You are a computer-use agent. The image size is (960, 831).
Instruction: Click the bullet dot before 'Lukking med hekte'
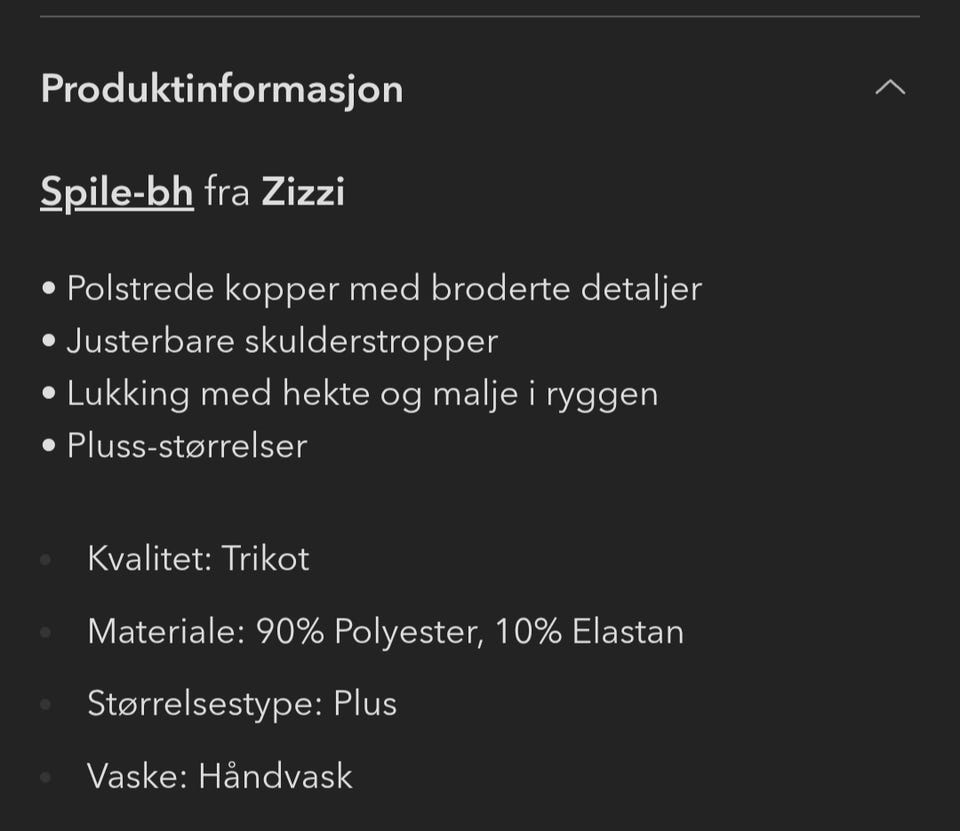point(49,393)
